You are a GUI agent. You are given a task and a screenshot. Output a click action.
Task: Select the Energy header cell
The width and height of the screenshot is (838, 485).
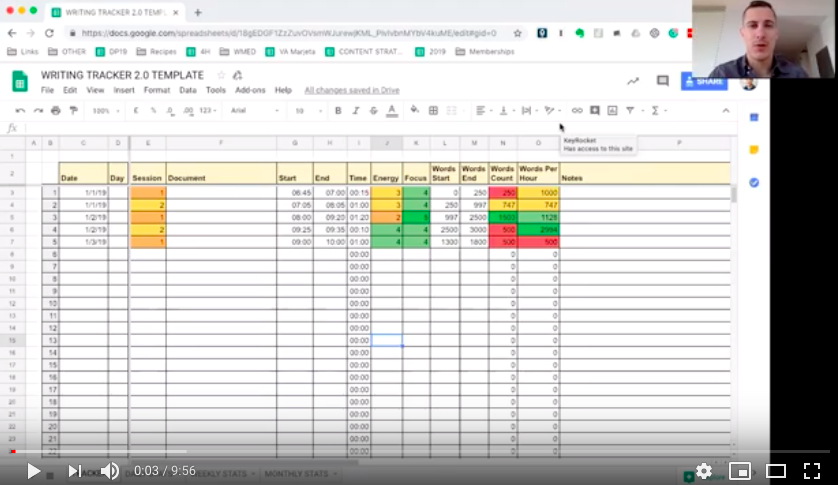coord(386,173)
